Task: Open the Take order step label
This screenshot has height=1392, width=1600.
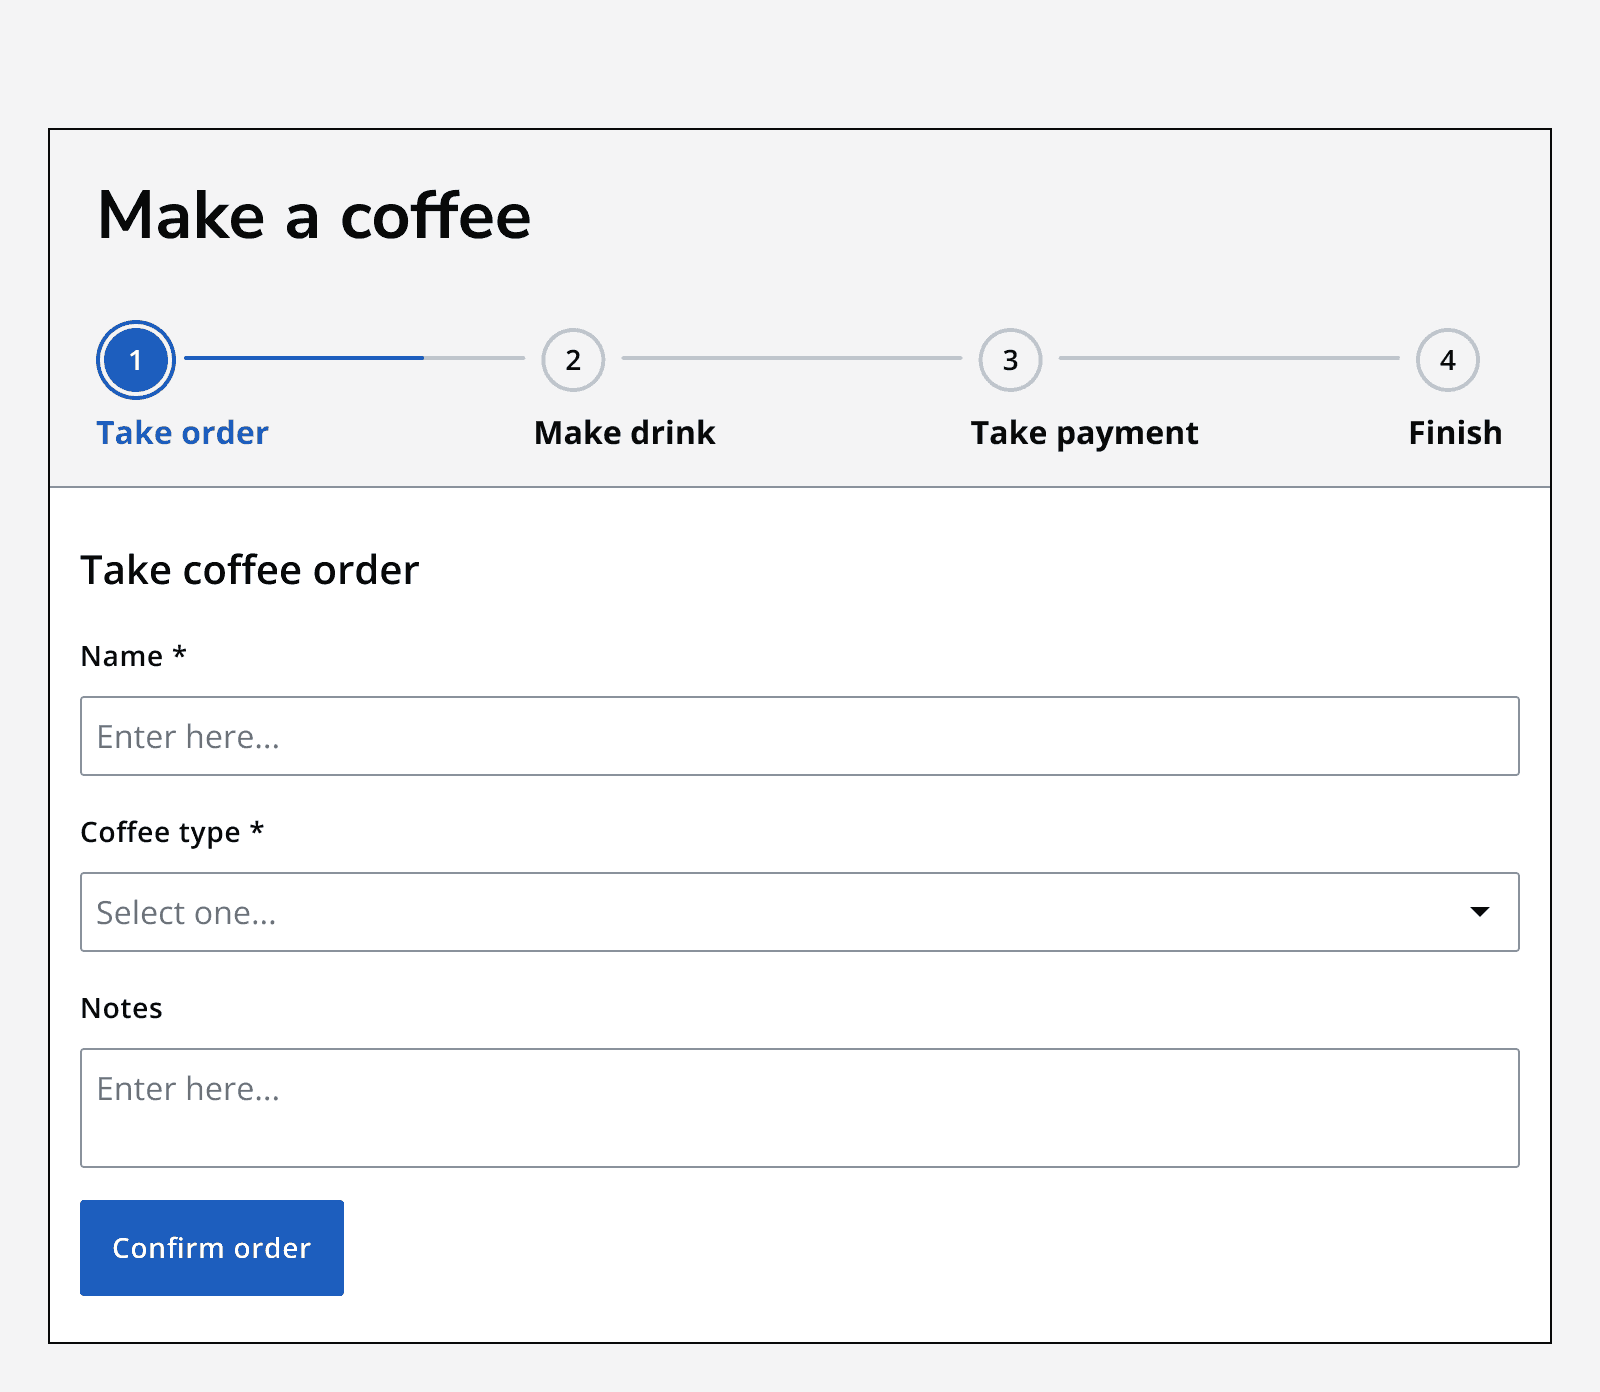Action: (182, 433)
